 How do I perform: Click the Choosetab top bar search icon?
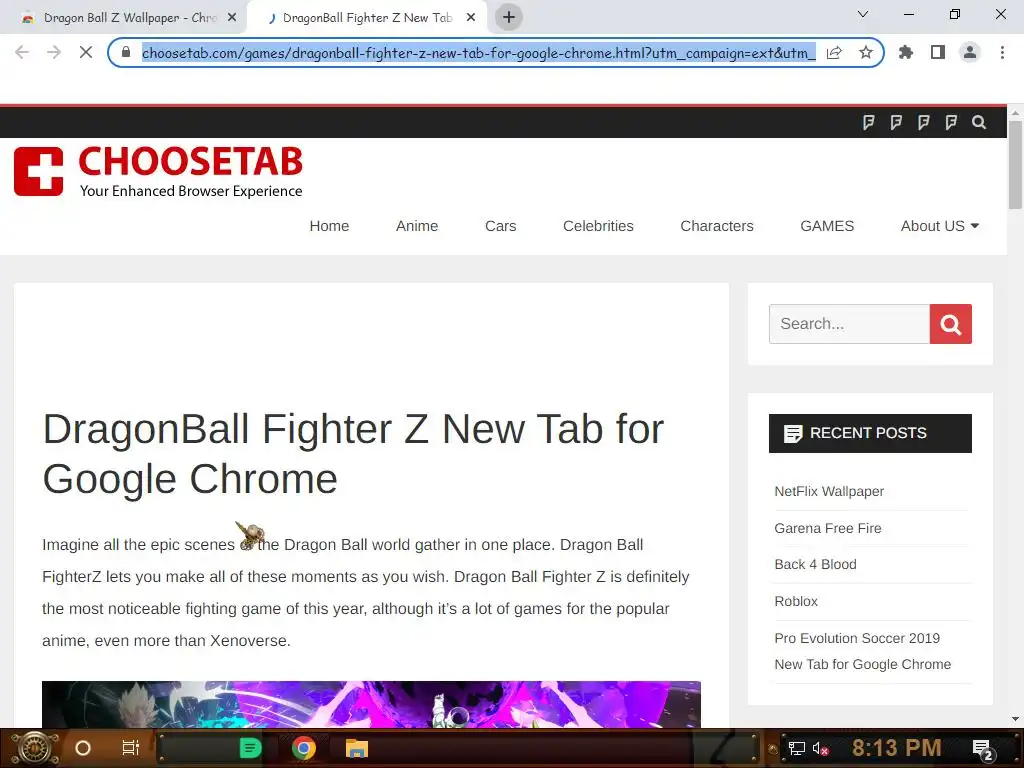(x=978, y=122)
